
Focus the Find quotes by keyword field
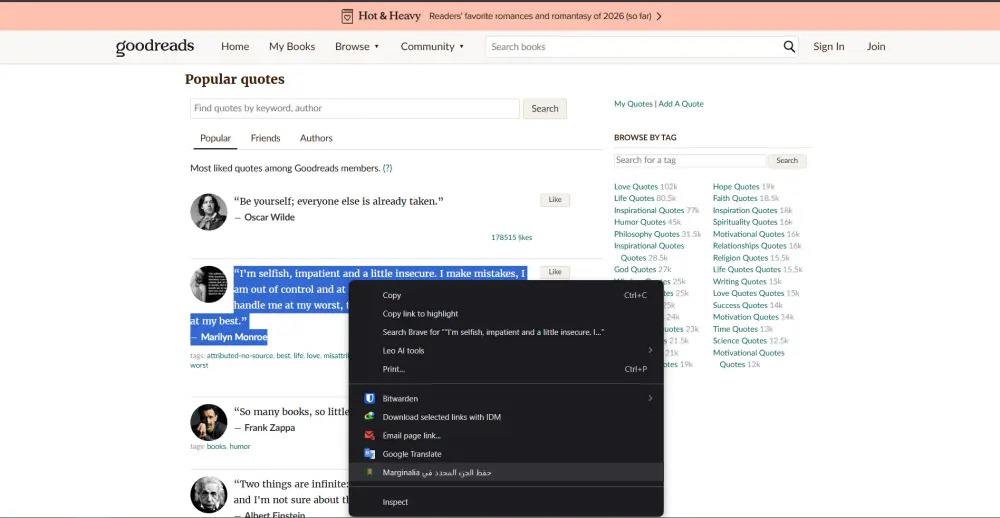tap(355, 108)
